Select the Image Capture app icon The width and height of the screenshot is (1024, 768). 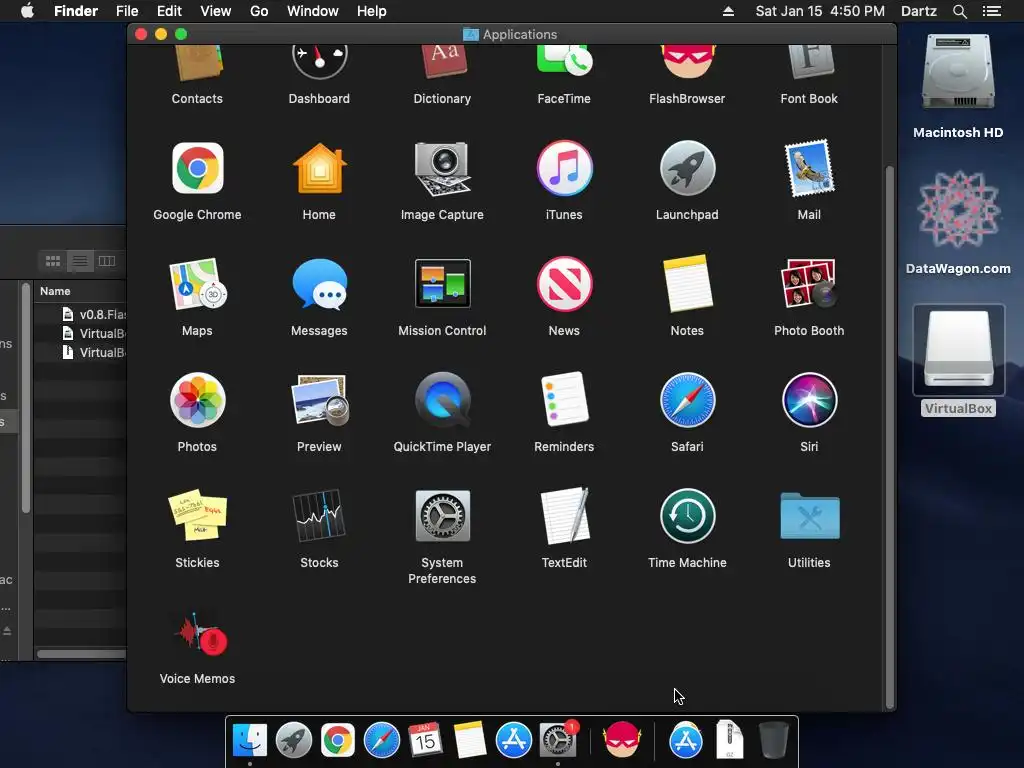[442, 168]
